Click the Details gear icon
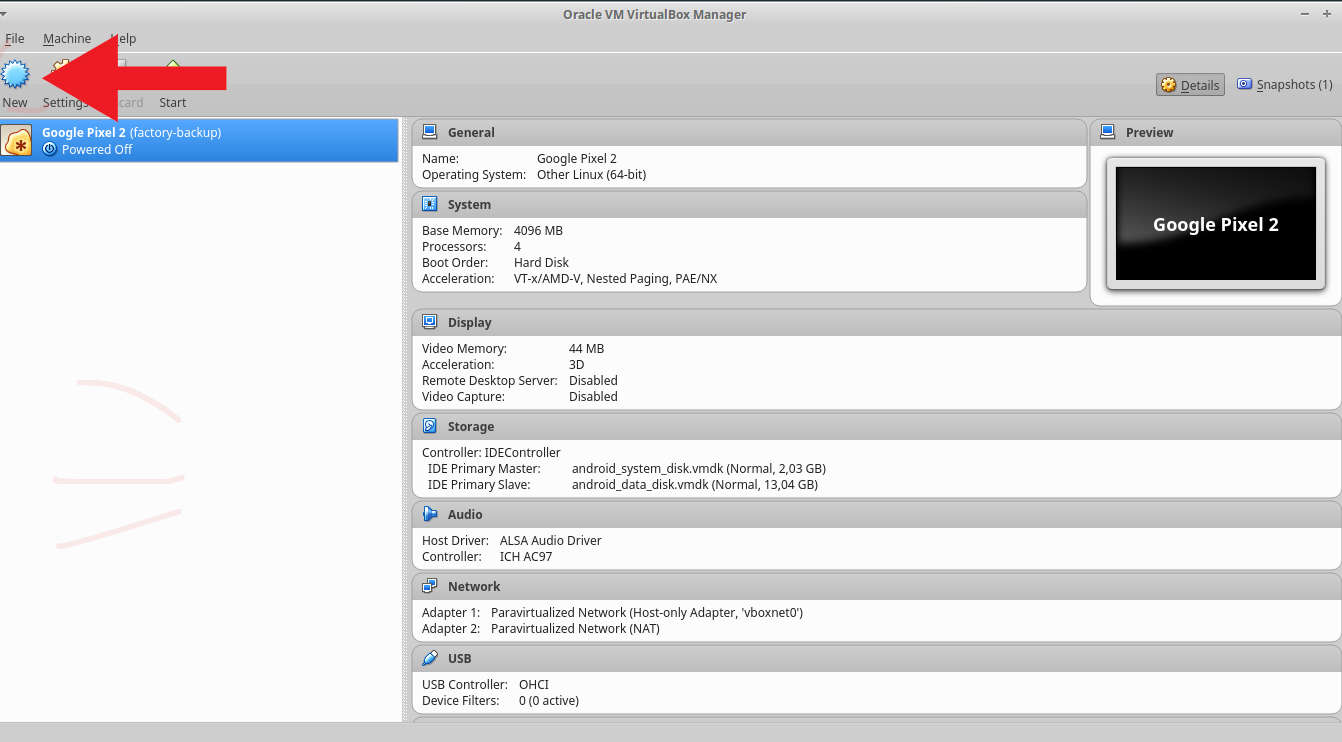1342x742 pixels. point(1169,85)
